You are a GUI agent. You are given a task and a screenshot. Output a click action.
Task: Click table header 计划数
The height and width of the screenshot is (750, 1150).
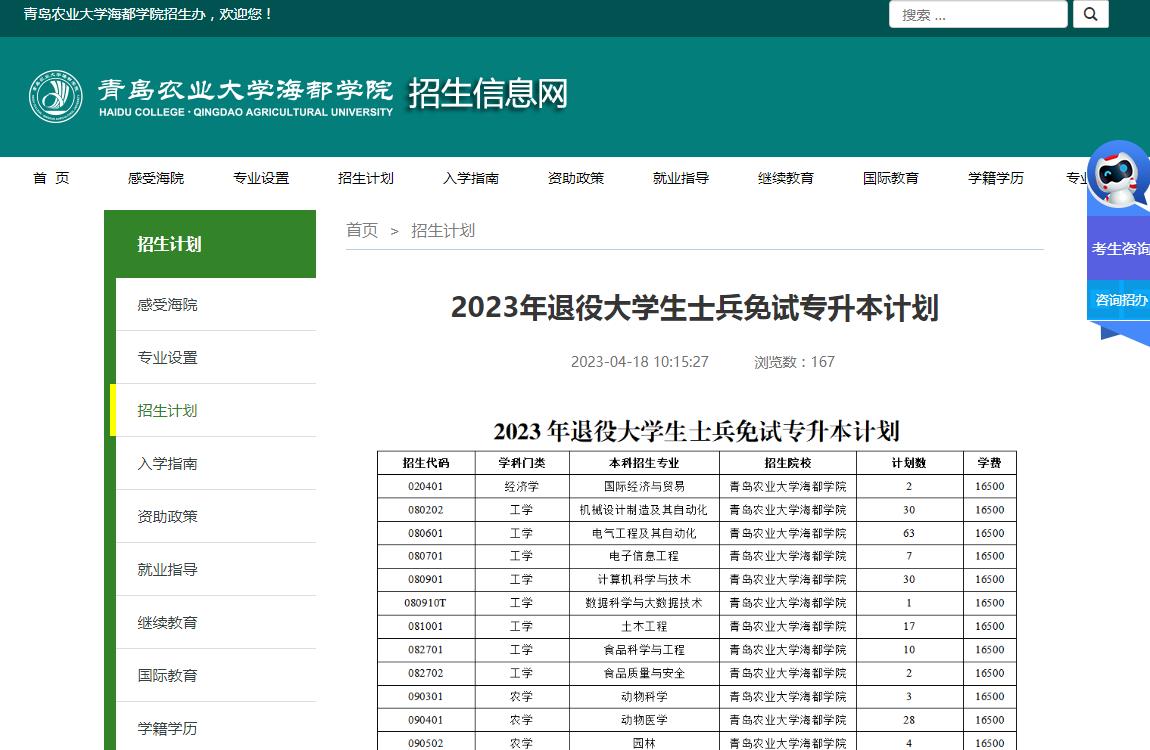click(x=909, y=463)
